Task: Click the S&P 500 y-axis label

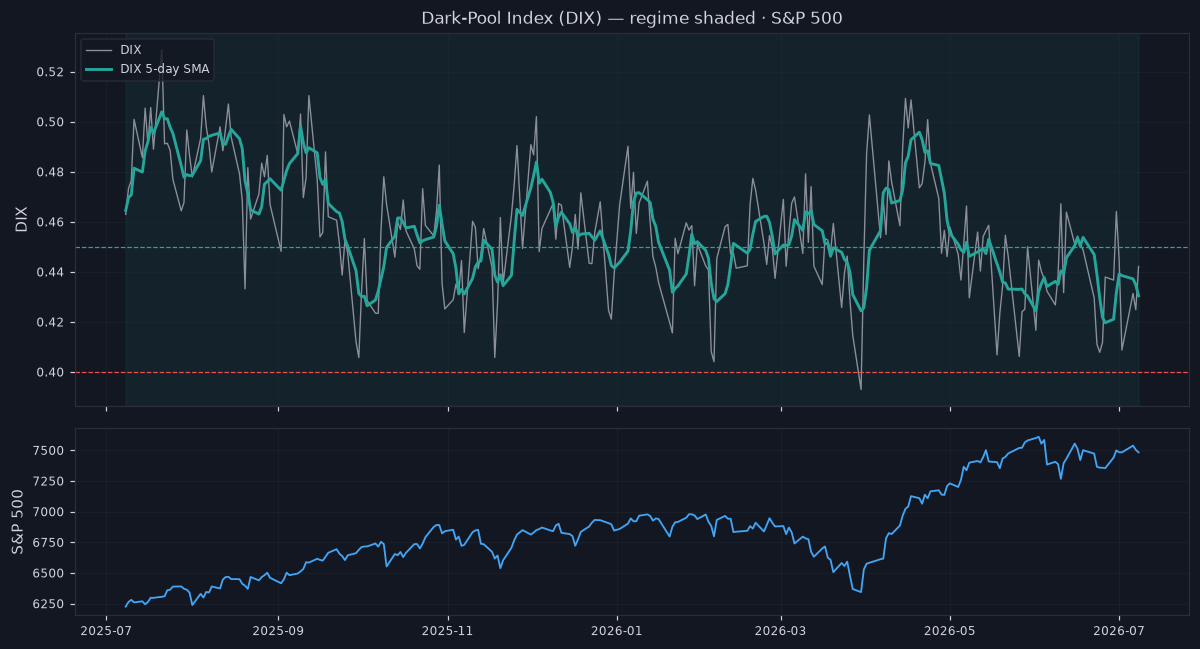Action: coord(18,520)
